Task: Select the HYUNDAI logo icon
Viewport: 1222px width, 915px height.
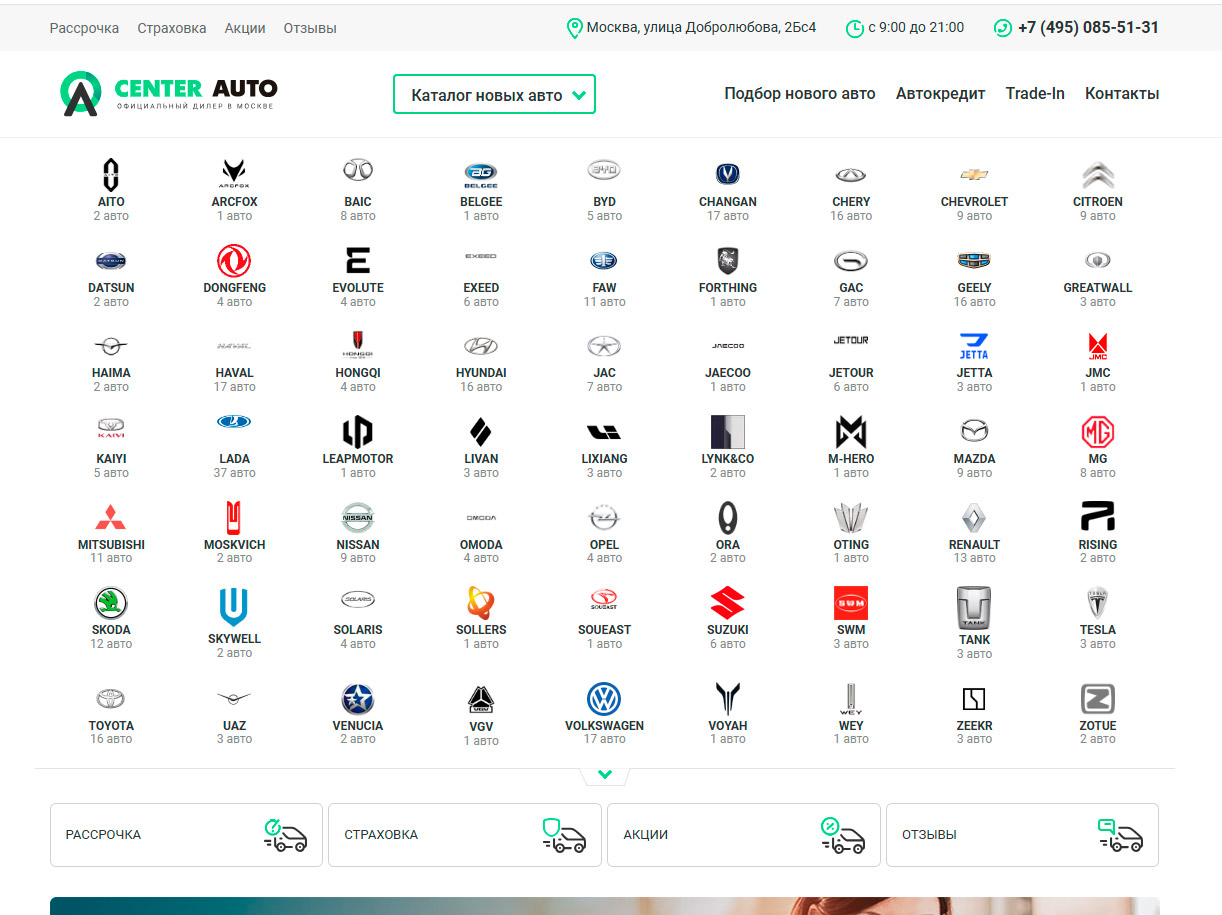Action: tap(481, 346)
